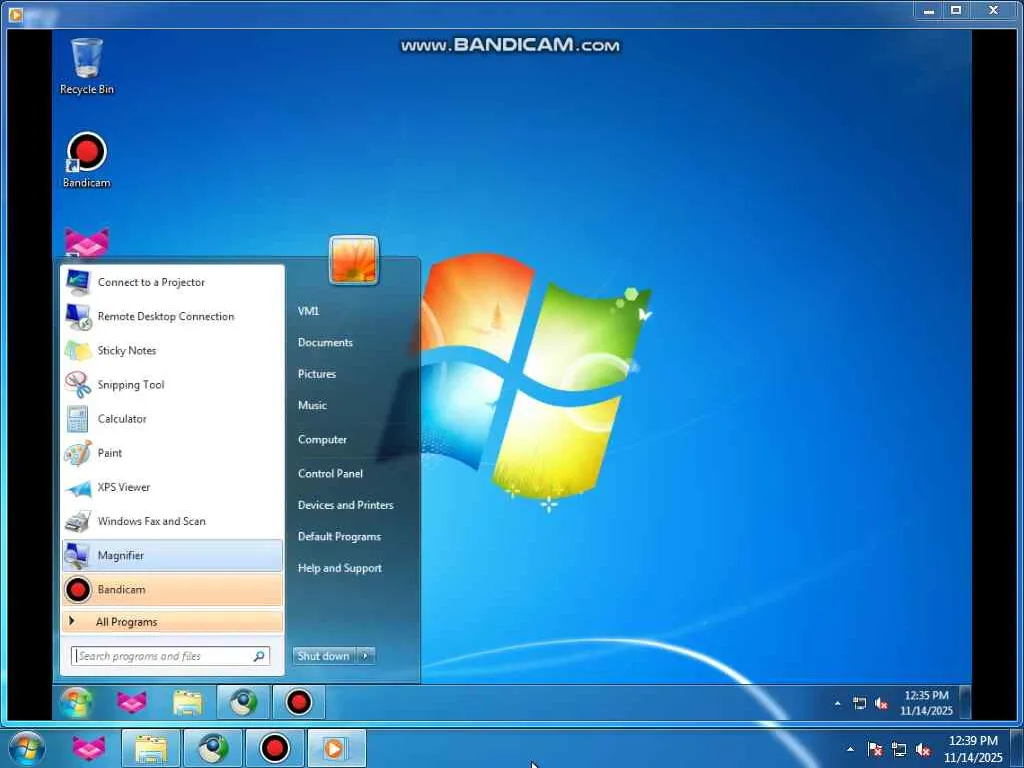The image size is (1024, 768).
Task: Open Control Panel
Action: click(x=330, y=473)
